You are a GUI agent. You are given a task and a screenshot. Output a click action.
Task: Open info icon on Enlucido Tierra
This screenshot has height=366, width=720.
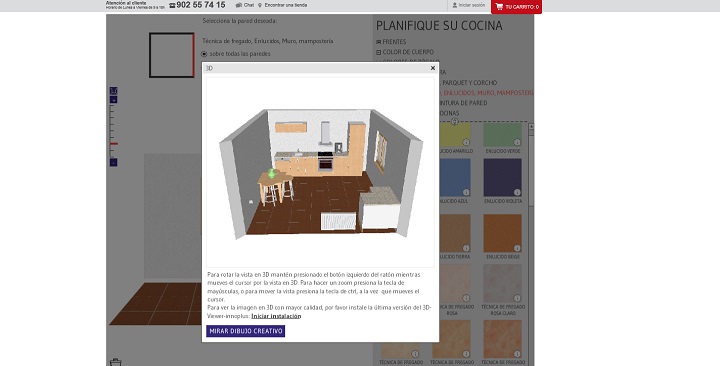(466, 248)
